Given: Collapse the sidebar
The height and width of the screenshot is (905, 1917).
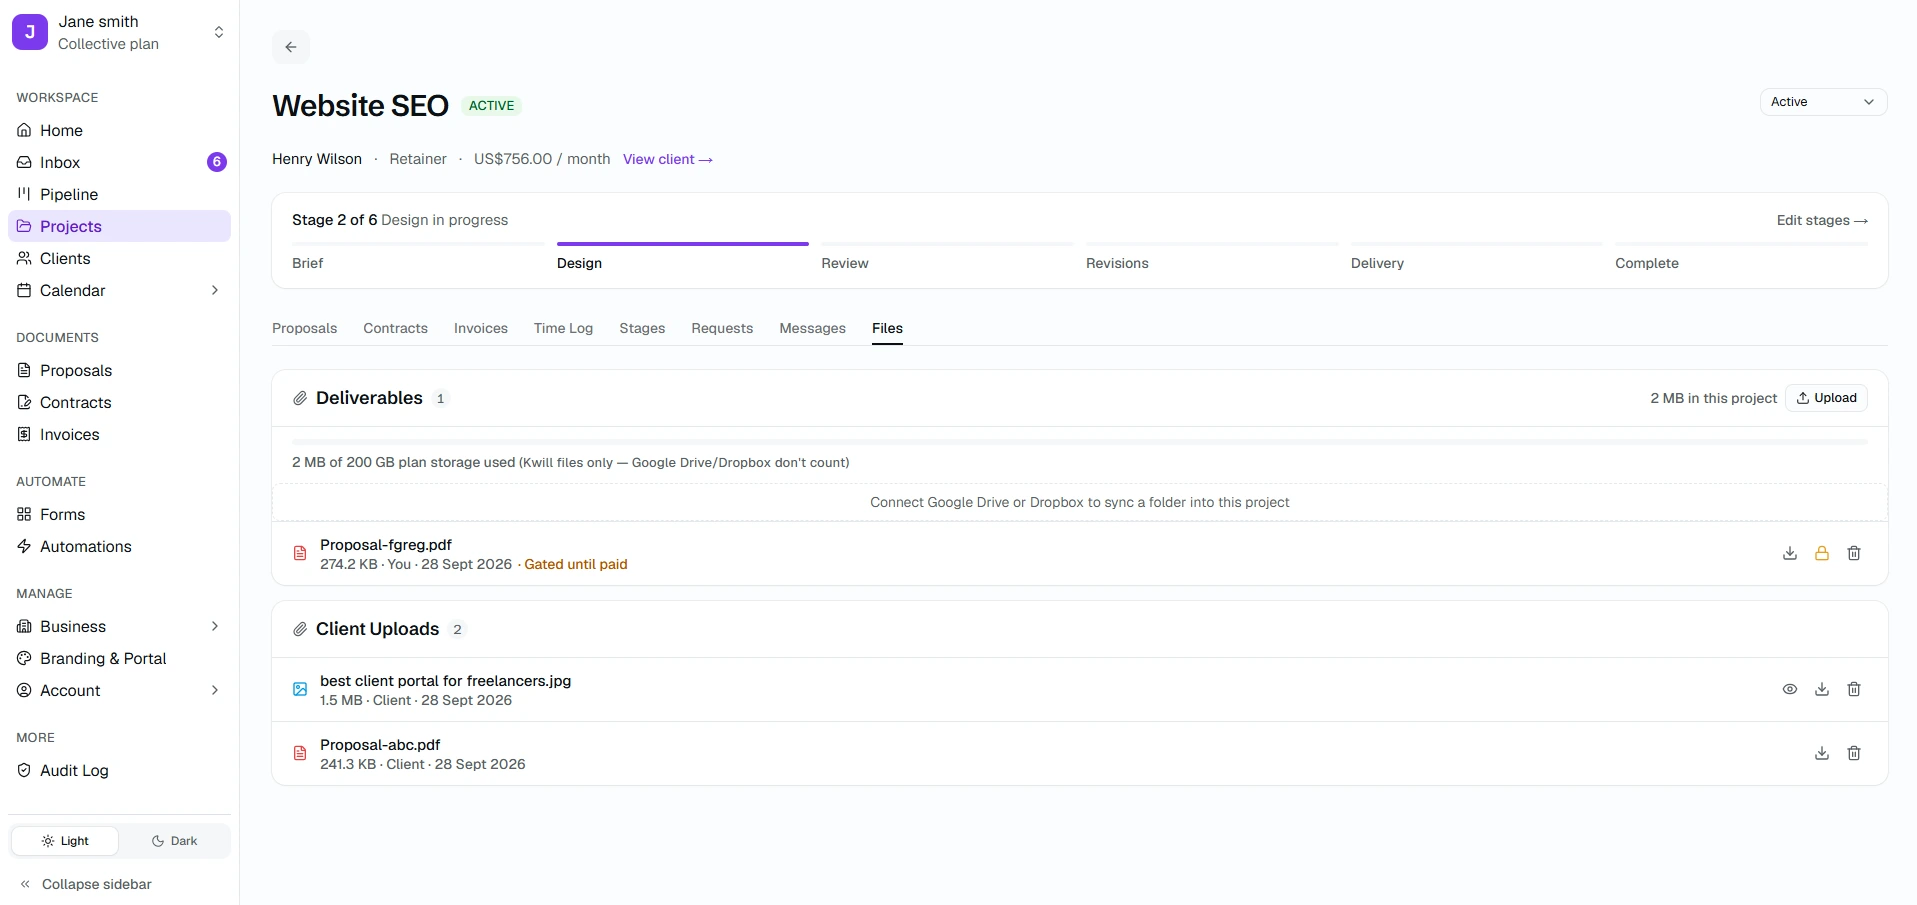Looking at the screenshot, I should pos(86,884).
